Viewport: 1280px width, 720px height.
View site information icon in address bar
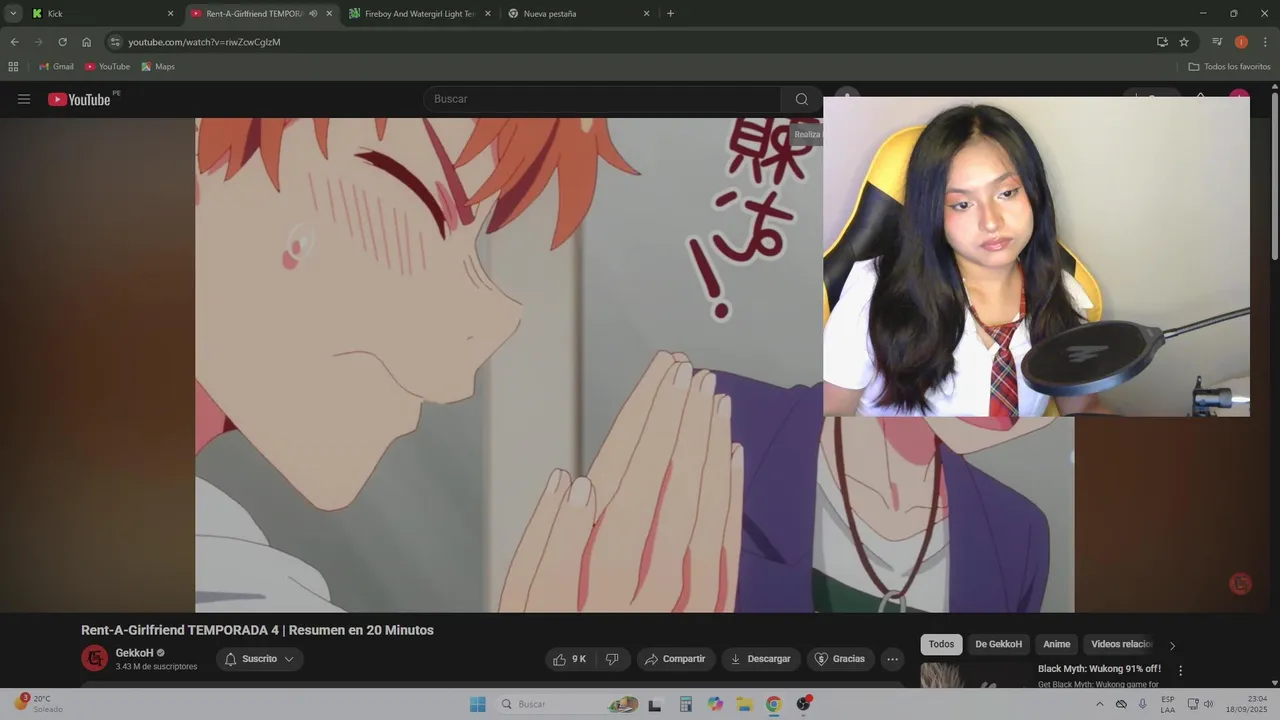click(x=115, y=42)
